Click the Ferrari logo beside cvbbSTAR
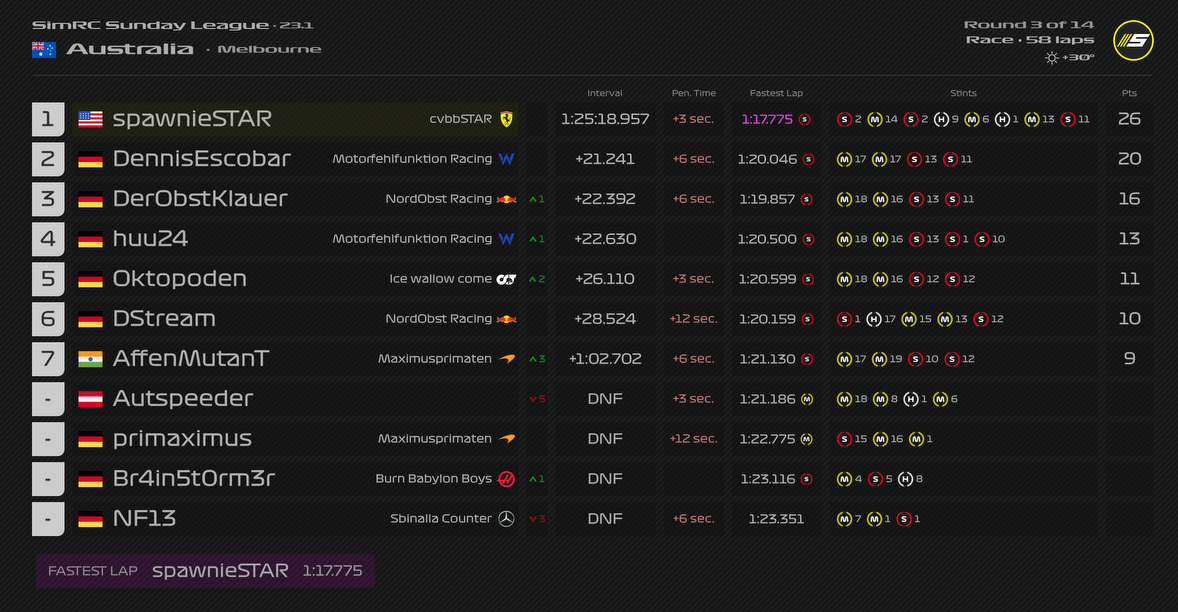Viewport: 1178px width, 612px height. tap(507, 119)
